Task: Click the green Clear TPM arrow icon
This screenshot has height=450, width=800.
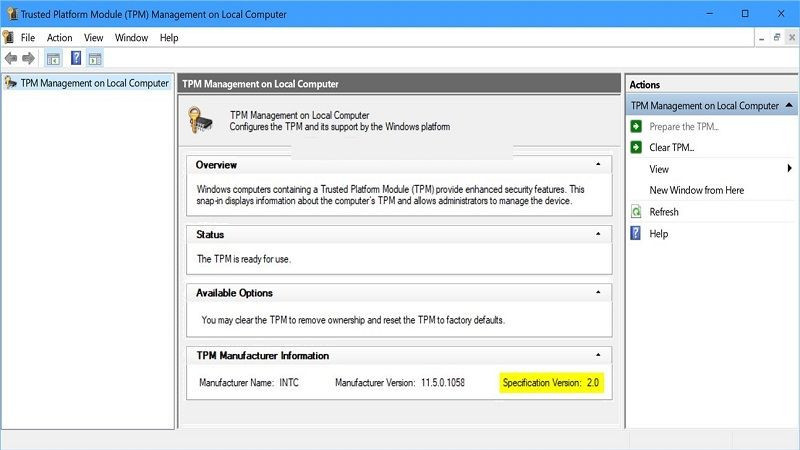Action: pyautogui.click(x=636, y=147)
